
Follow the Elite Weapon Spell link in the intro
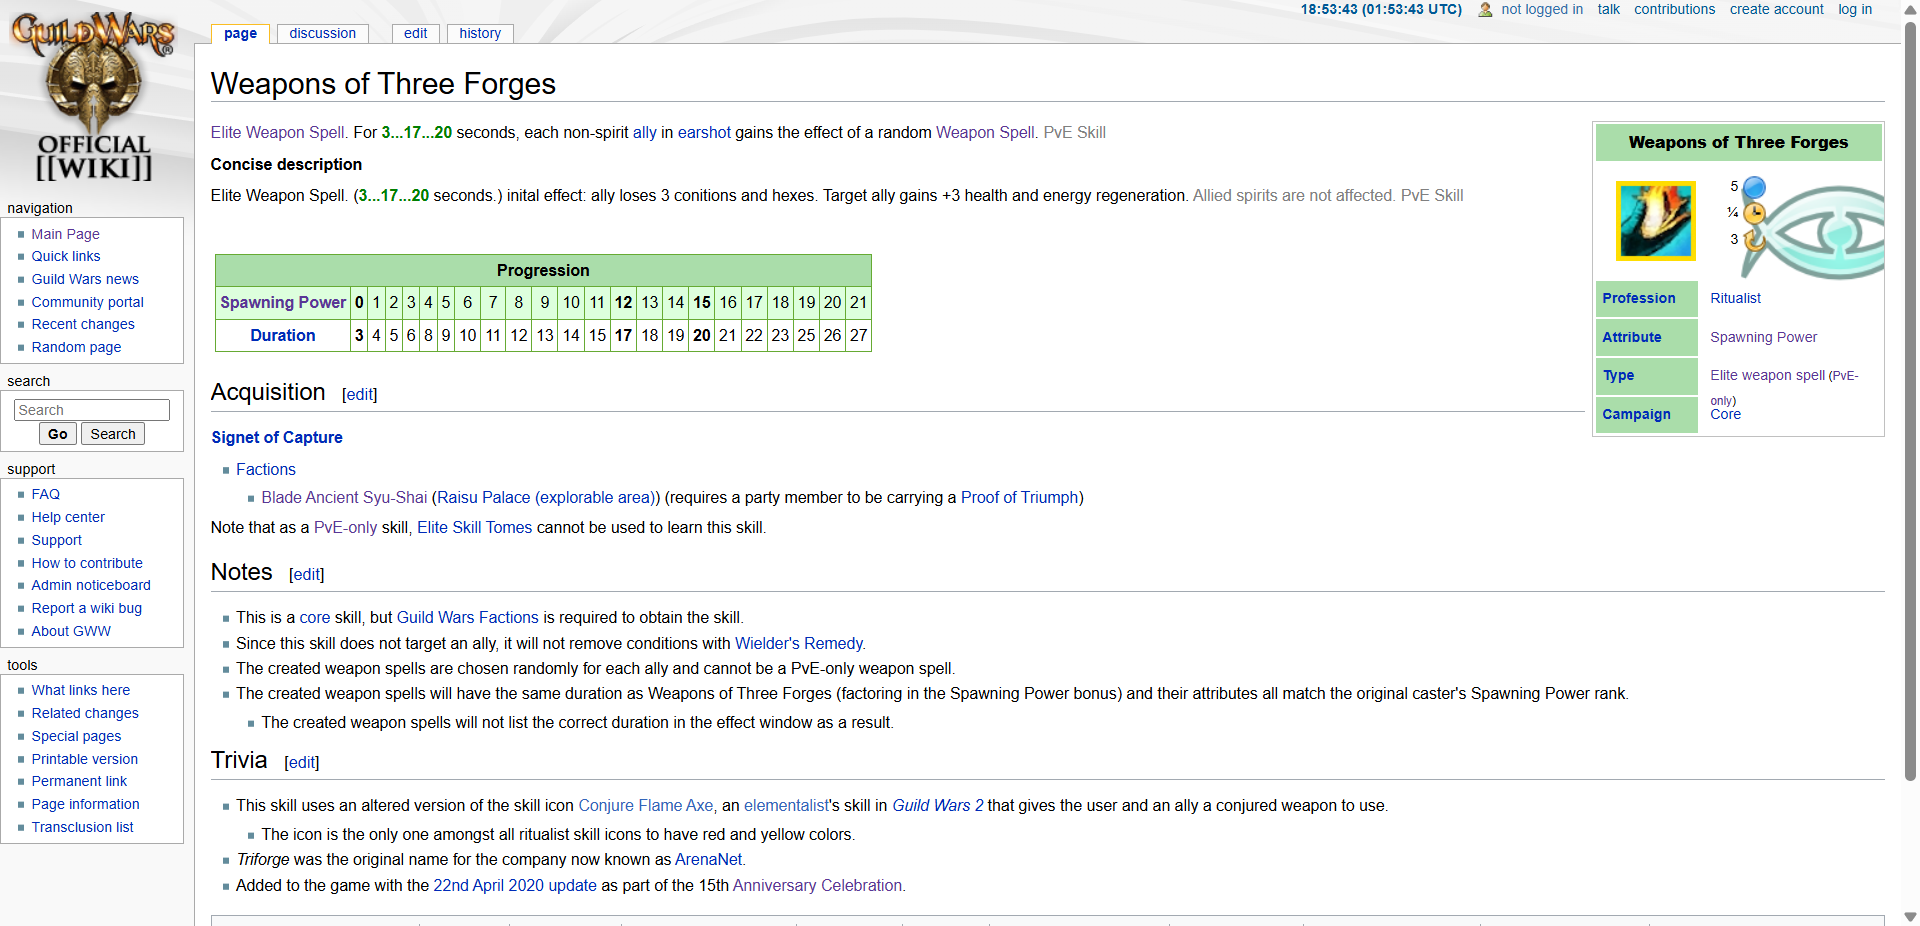click(x=279, y=132)
